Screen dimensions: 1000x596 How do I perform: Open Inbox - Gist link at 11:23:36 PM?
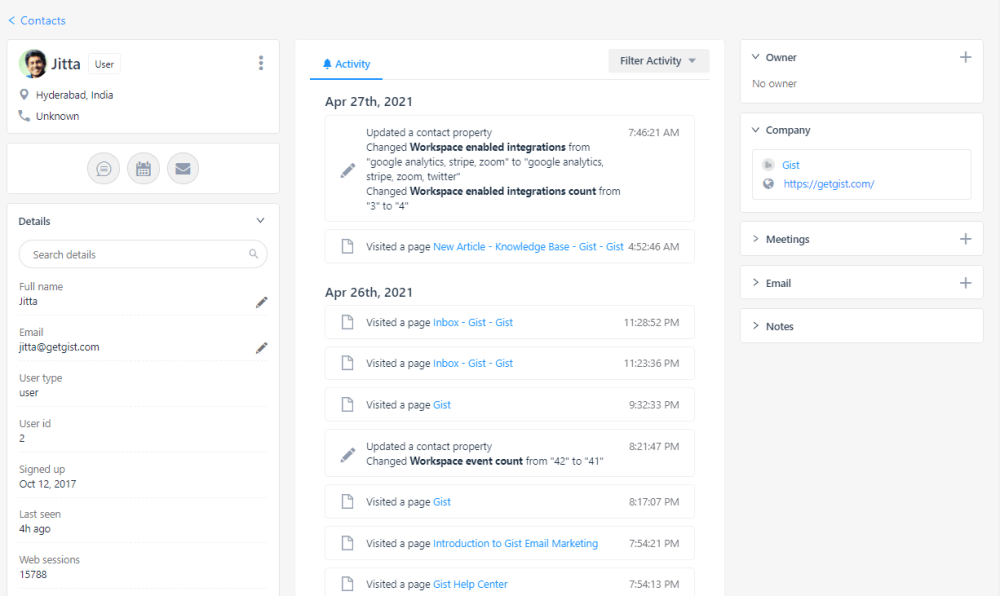473,363
